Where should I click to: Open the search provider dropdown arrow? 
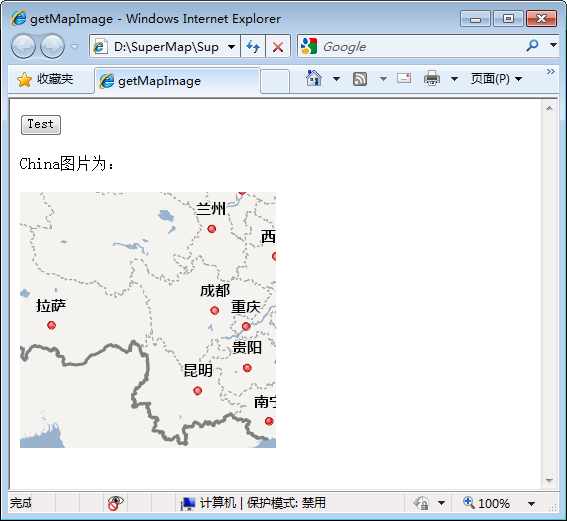click(553, 46)
